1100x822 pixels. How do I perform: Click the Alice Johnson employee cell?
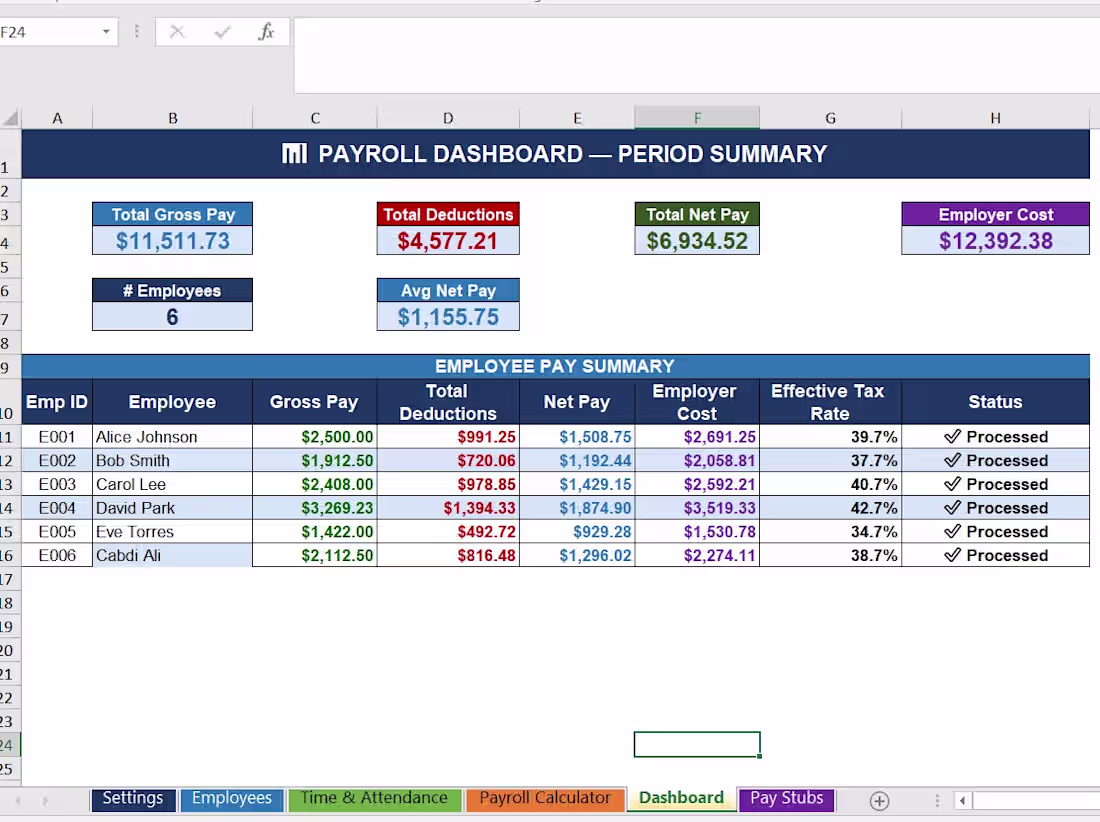click(x=173, y=437)
